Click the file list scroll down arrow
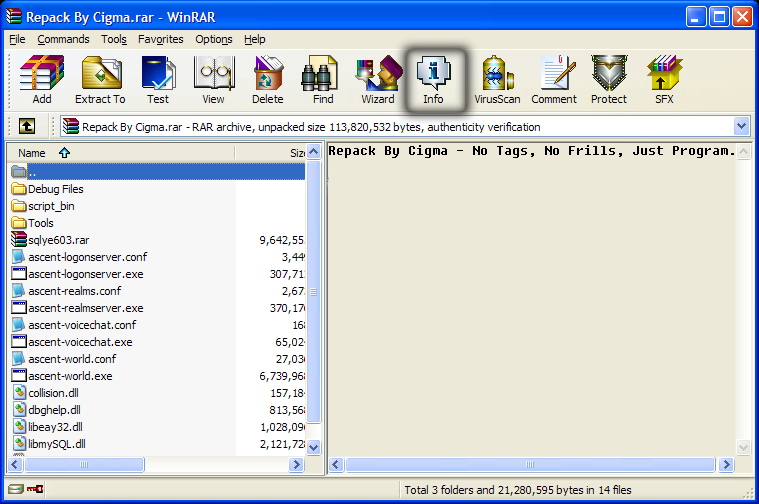Image resolution: width=759 pixels, height=504 pixels. [314, 447]
